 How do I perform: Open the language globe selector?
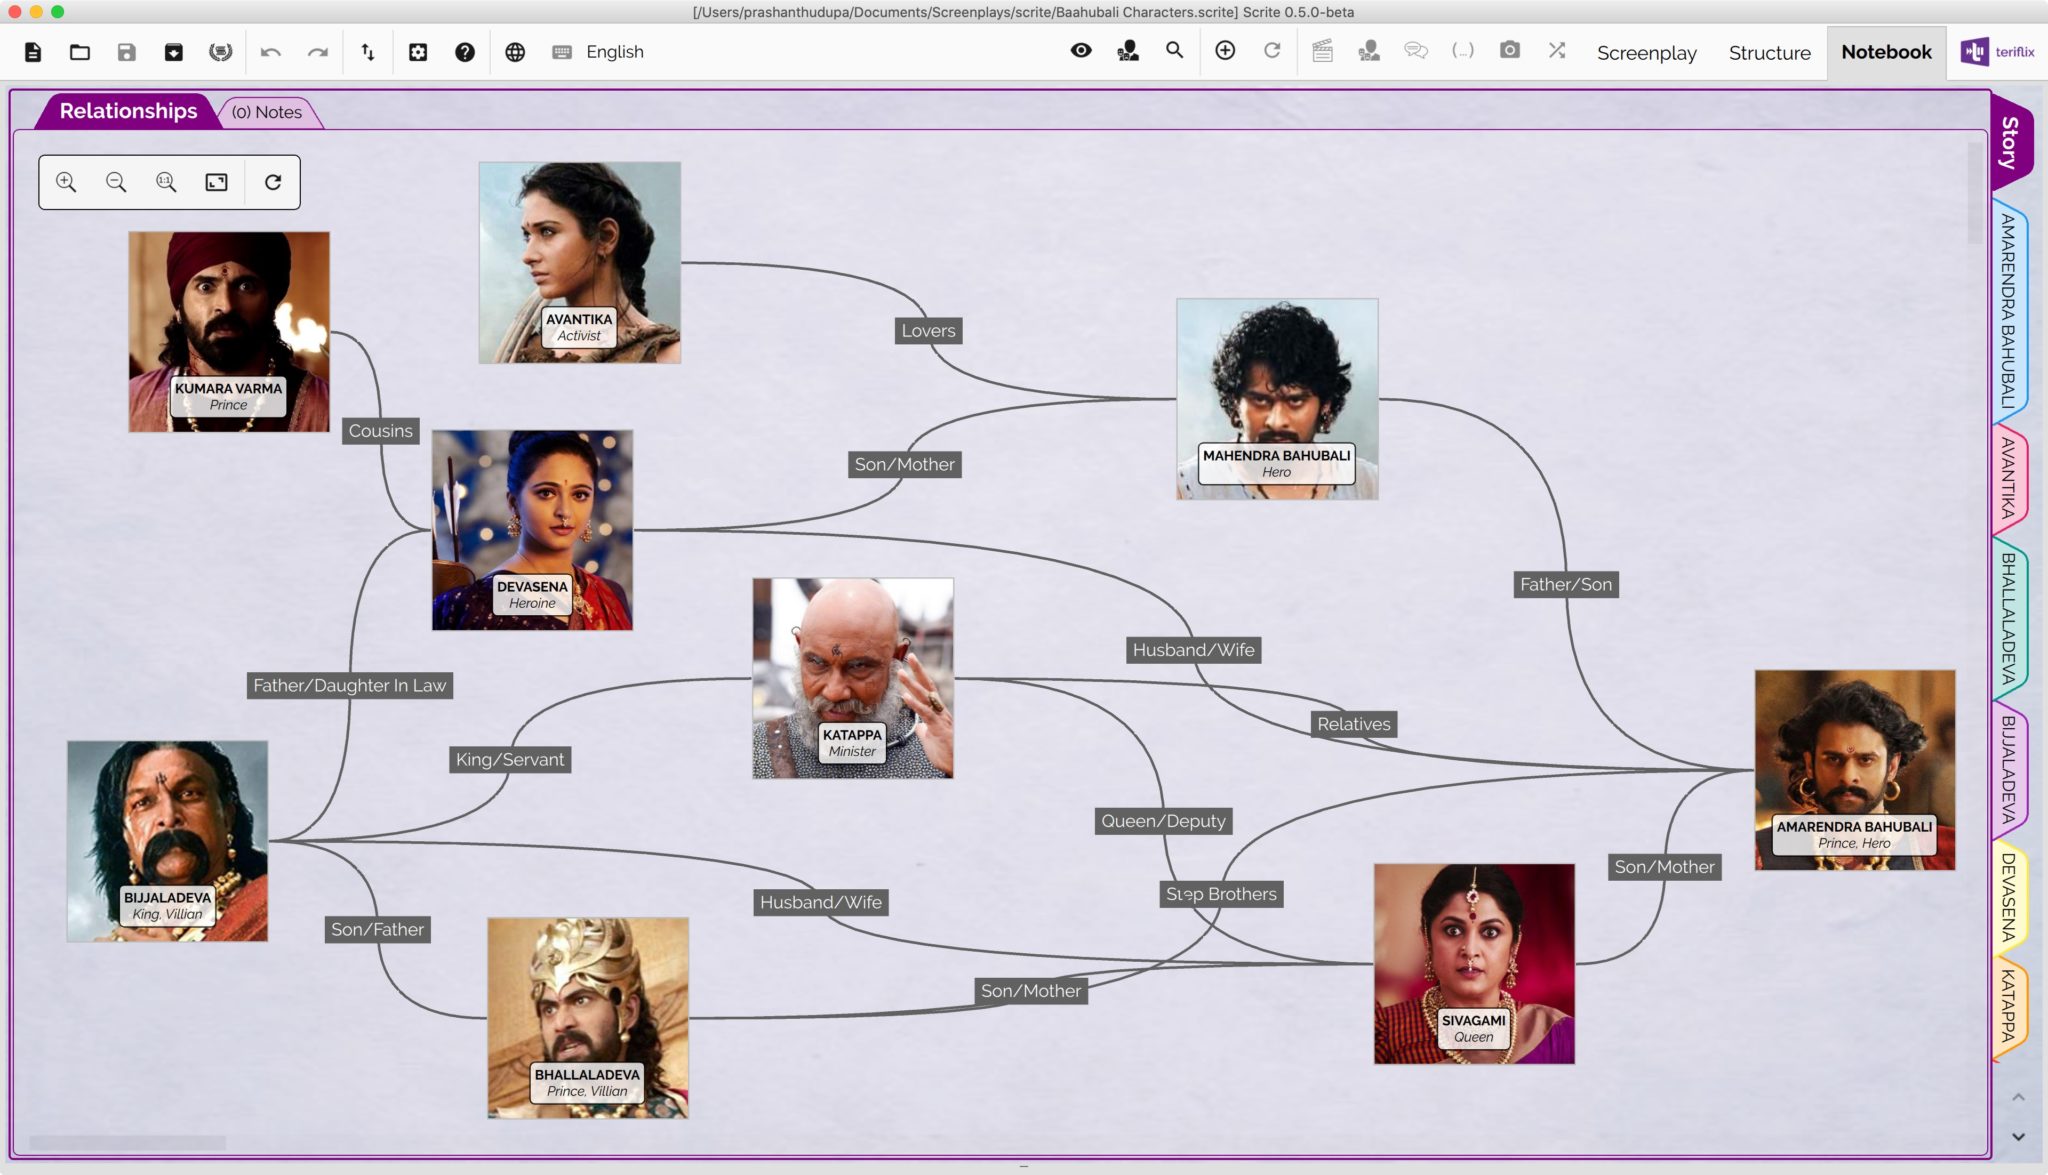pyautogui.click(x=516, y=51)
